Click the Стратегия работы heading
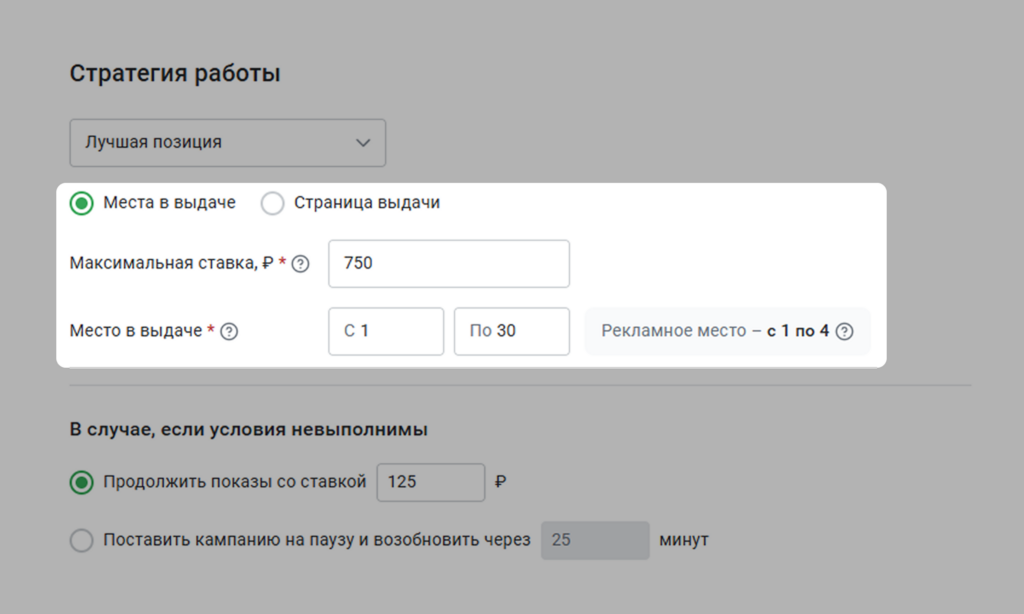Image resolution: width=1024 pixels, height=614 pixels. point(174,72)
